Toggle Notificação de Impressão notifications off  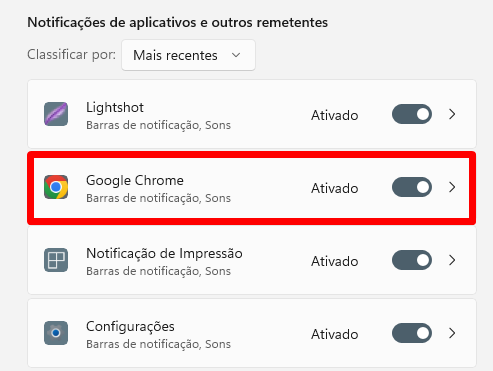412,260
